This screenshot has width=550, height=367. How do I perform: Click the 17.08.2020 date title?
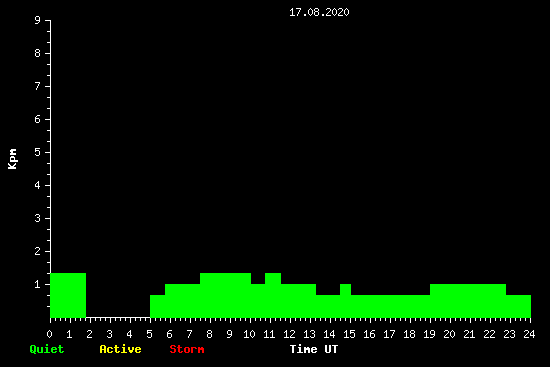(x=319, y=12)
